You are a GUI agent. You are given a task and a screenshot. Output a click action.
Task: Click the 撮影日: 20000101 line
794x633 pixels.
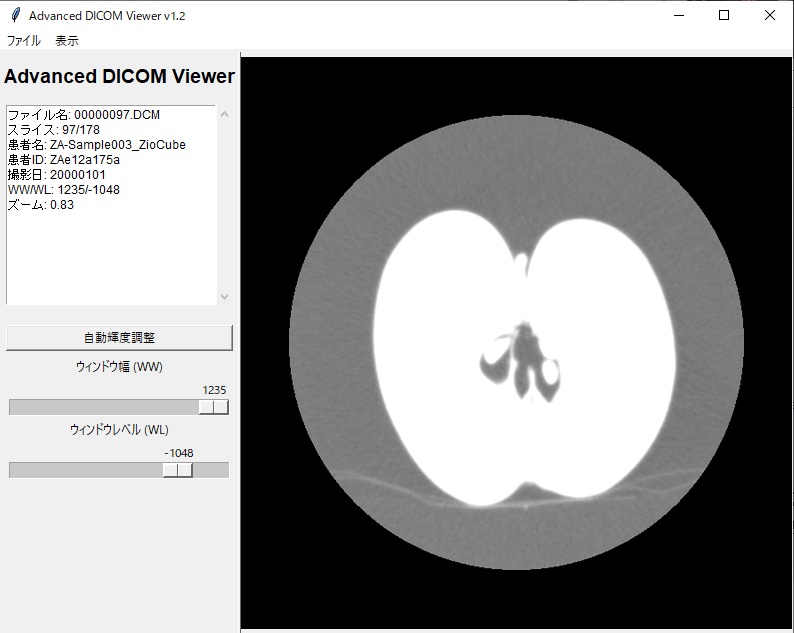point(57,175)
